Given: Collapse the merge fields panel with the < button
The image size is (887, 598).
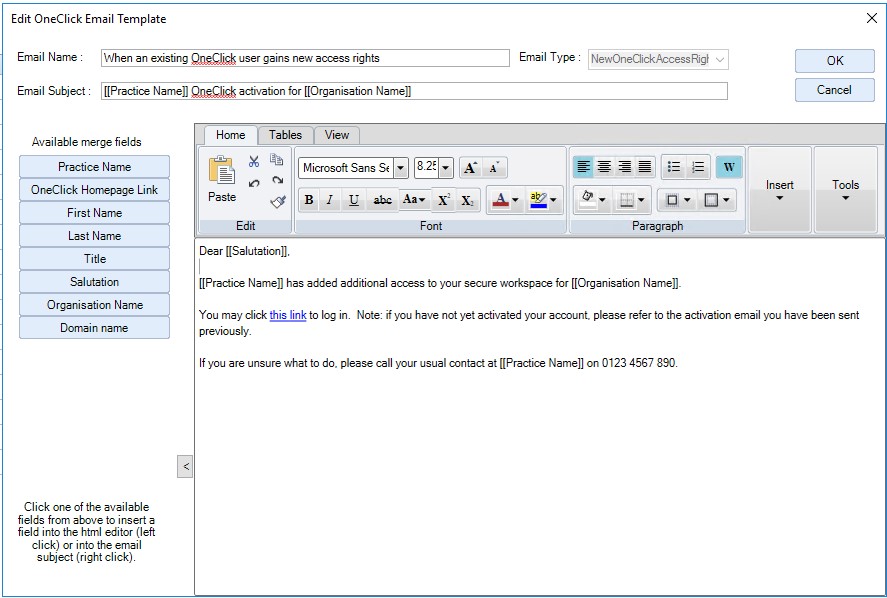Looking at the screenshot, I should click(x=185, y=467).
